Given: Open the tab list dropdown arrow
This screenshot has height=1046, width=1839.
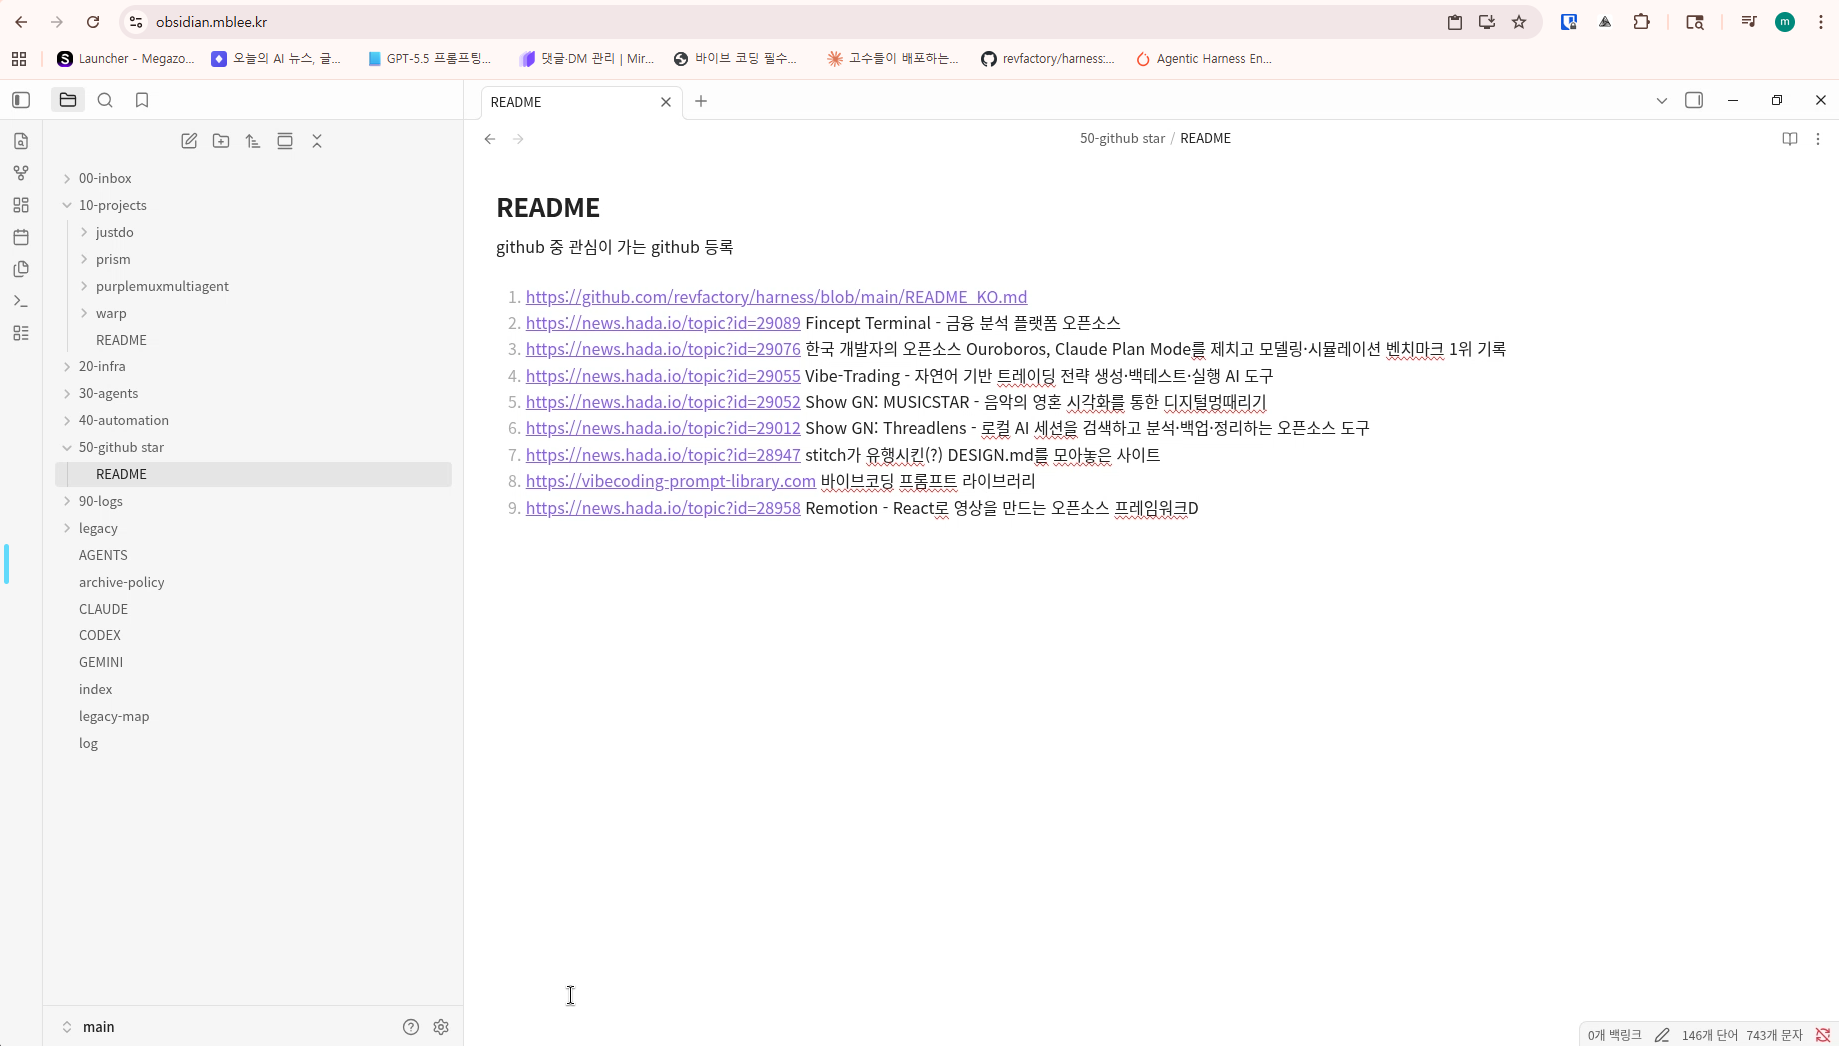Looking at the screenshot, I should pos(1662,100).
